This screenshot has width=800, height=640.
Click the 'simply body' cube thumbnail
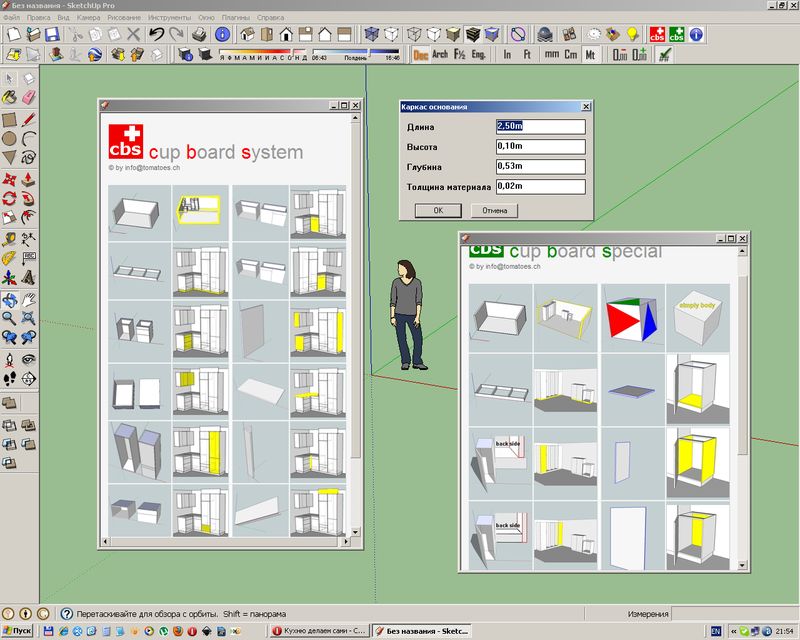point(697,318)
